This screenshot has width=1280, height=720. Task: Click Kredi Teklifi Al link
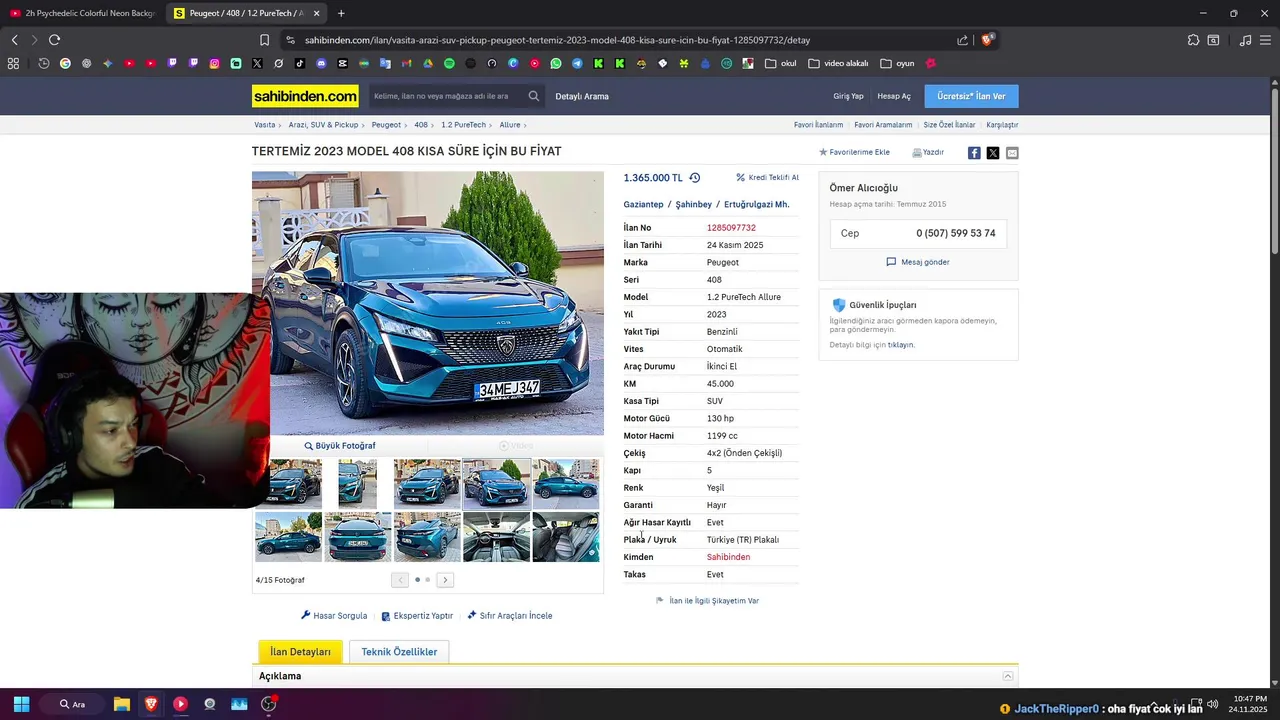pyautogui.click(x=767, y=177)
